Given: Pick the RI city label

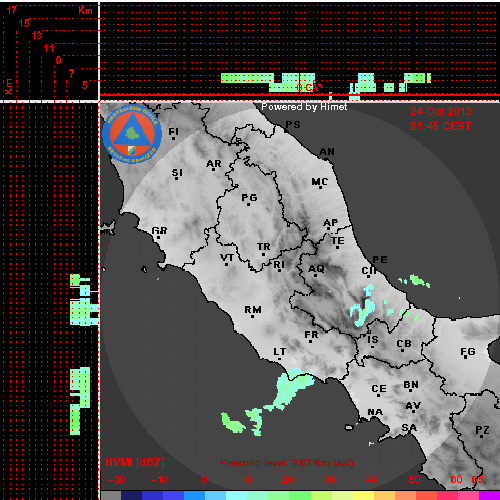Looking at the screenshot, I should tap(279, 265).
